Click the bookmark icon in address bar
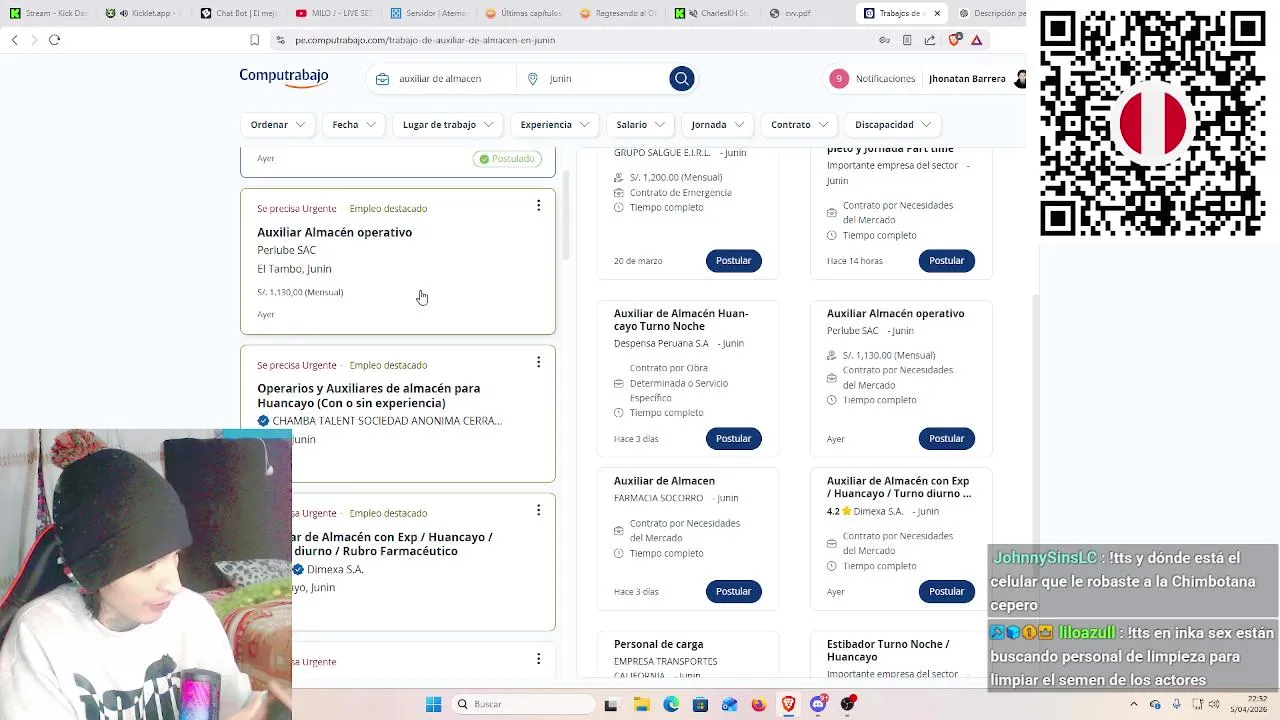 254,40
